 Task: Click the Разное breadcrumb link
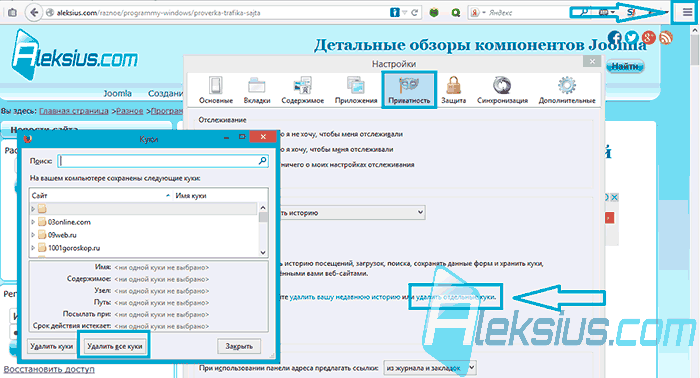(129, 111)
